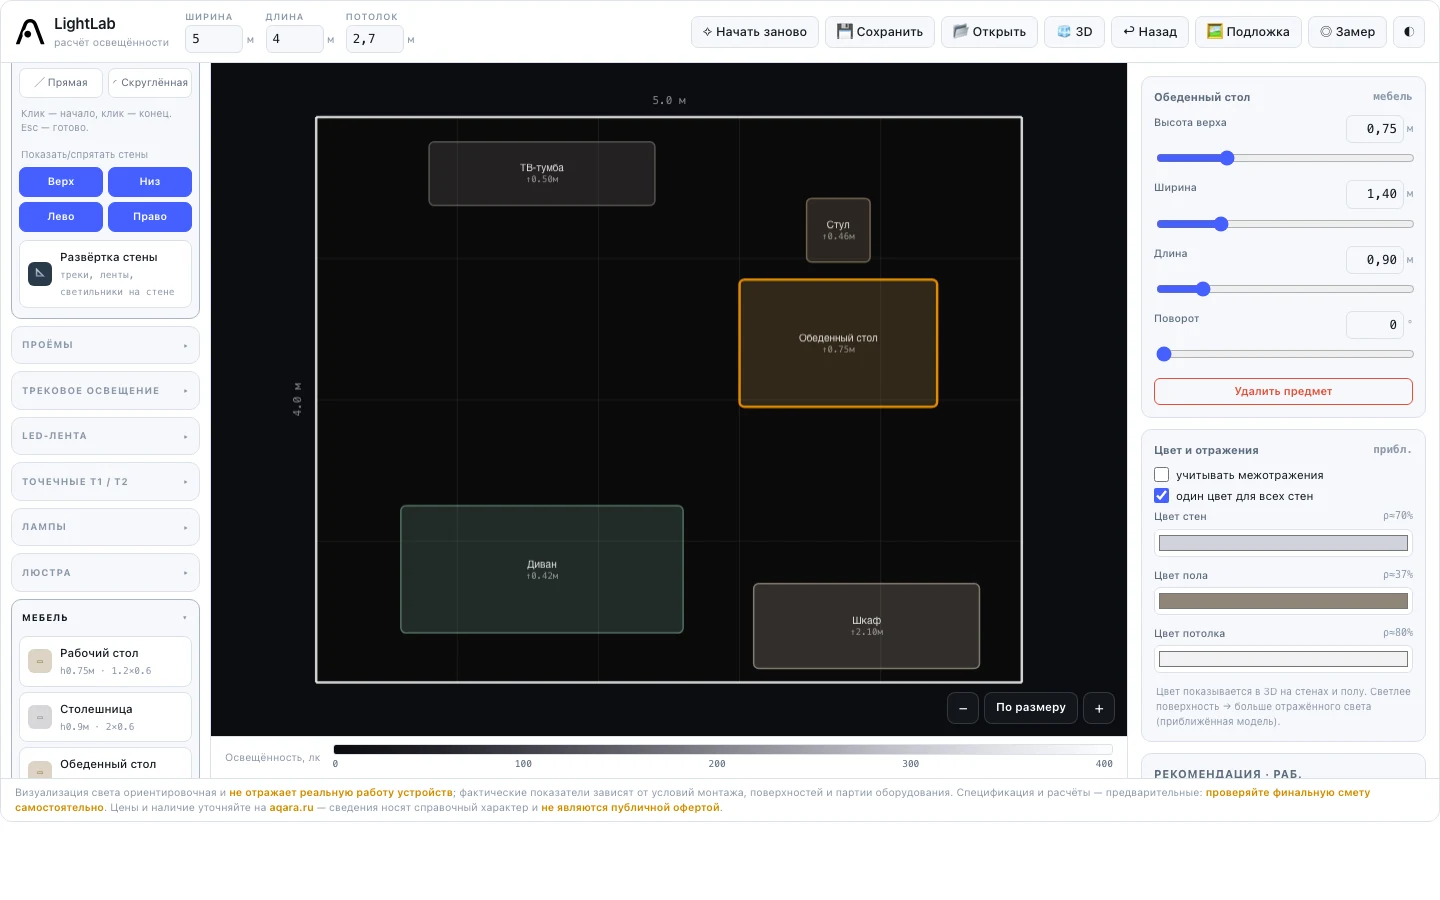Expand the Точечные Т1 / Т2 section
Viewport: 1440px width, 900px height.
tap(105, 482)
